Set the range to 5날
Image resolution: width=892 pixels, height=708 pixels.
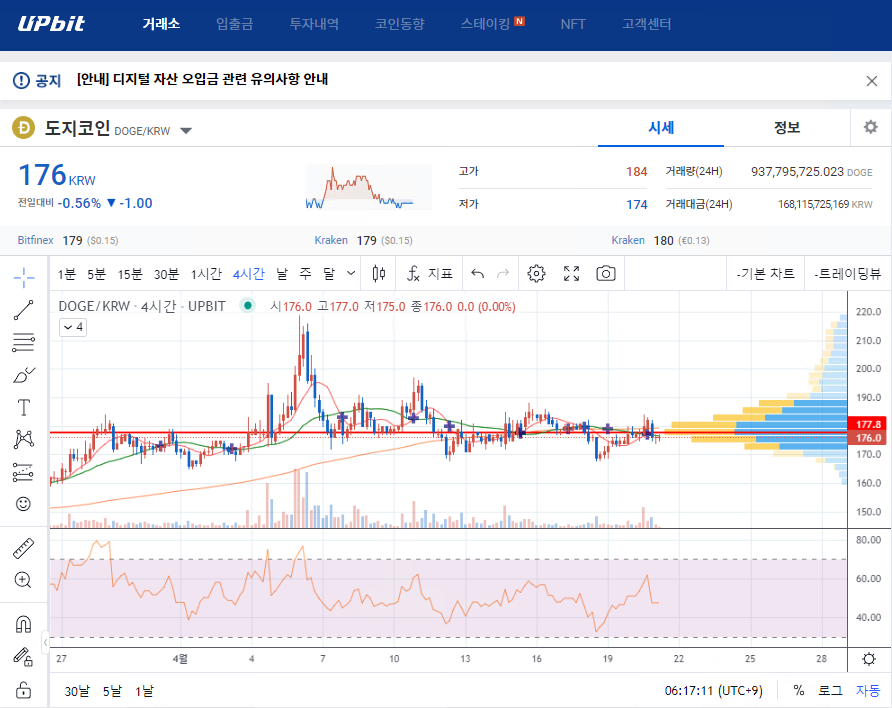(x=112, y=691)
